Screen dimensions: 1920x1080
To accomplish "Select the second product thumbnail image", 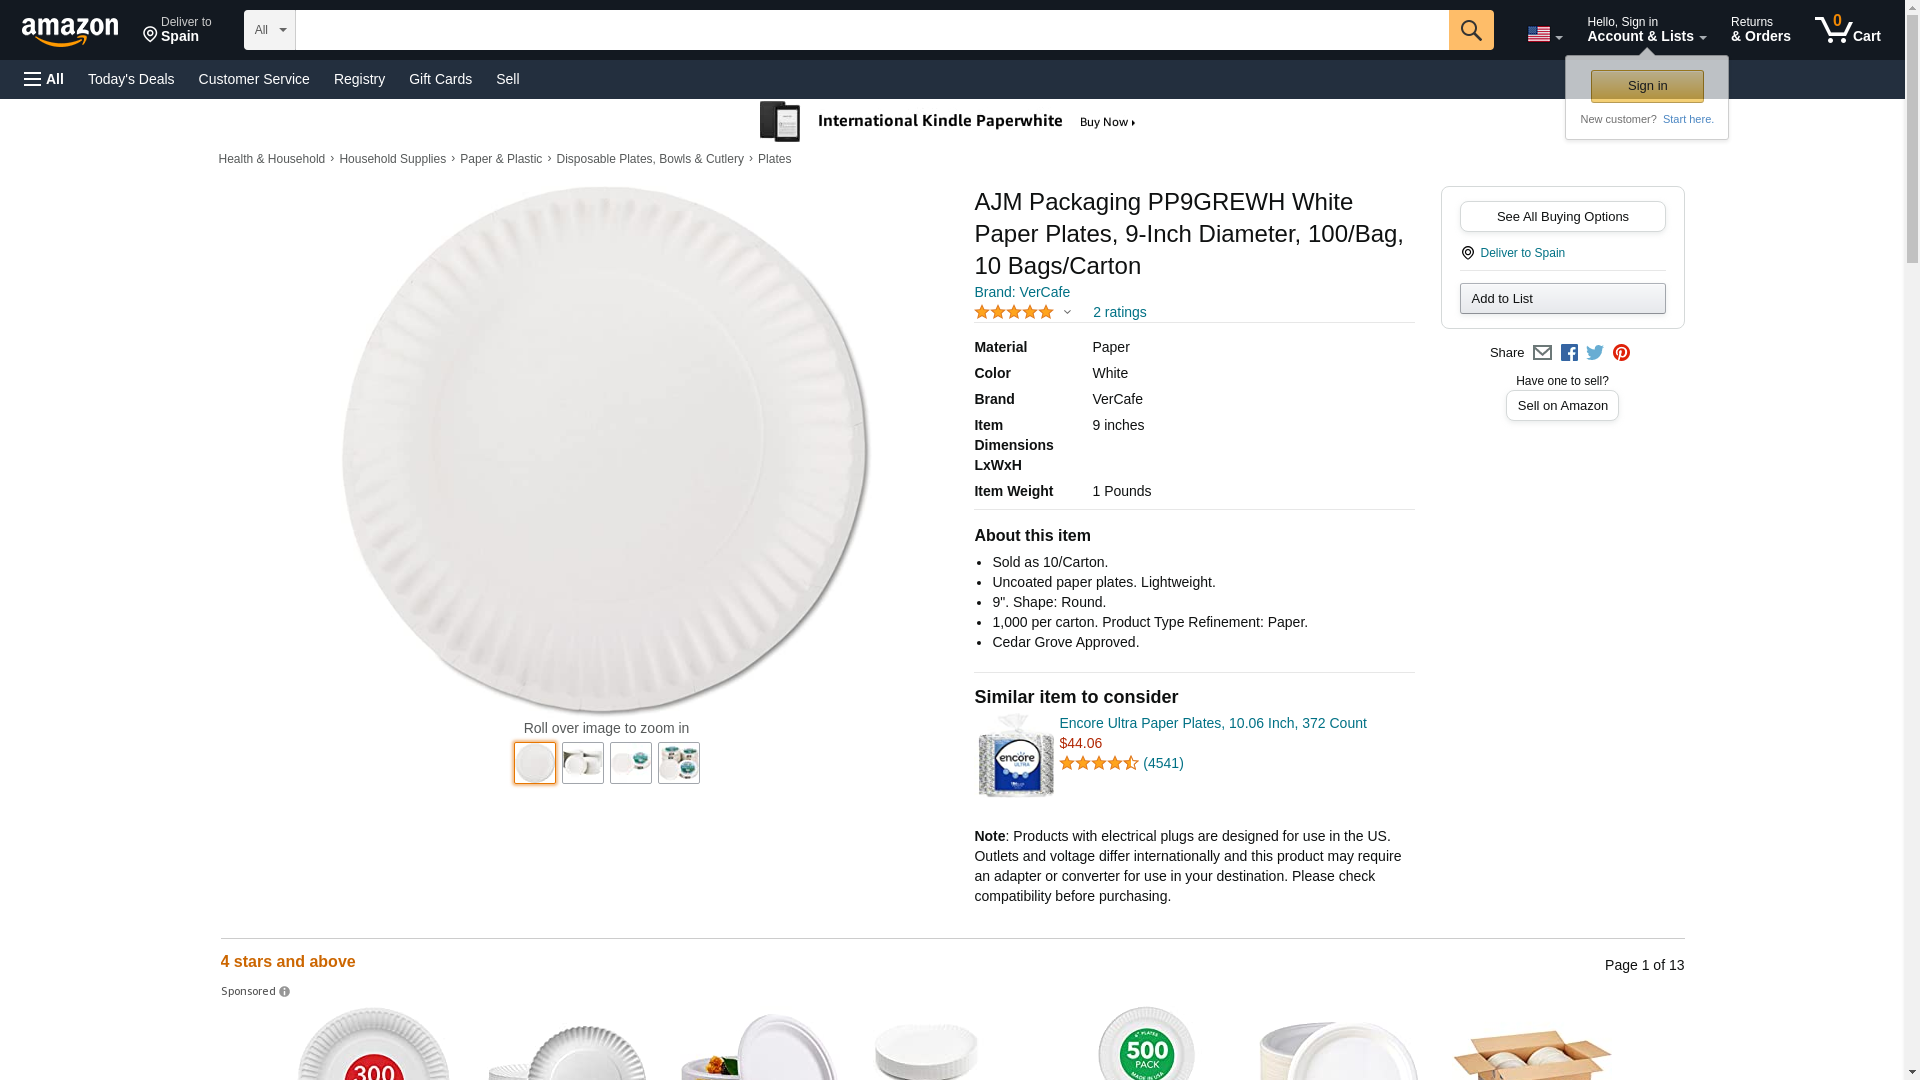I will click(583, 763).
